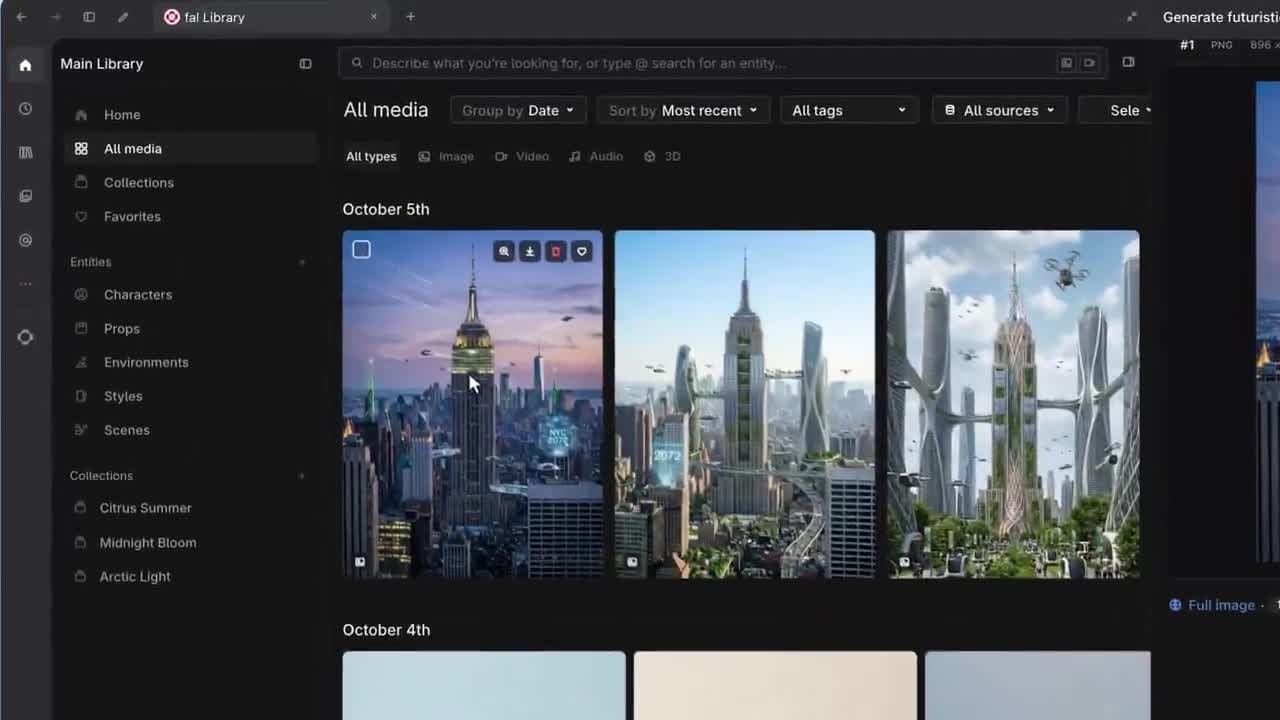This screenshot has width=1280, height=720.
Task: Click the Full image link
Action: (x=1221, y=605)
